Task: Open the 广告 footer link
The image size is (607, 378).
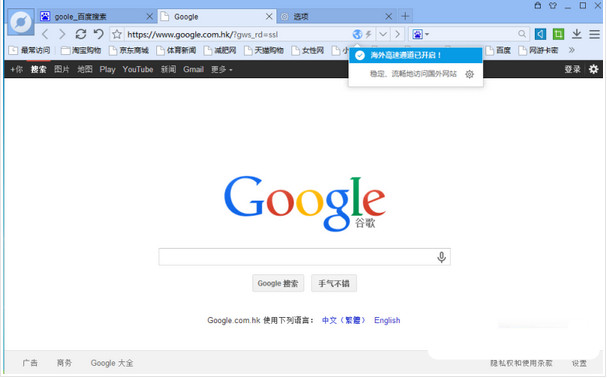Action: [x=30, y=363]
